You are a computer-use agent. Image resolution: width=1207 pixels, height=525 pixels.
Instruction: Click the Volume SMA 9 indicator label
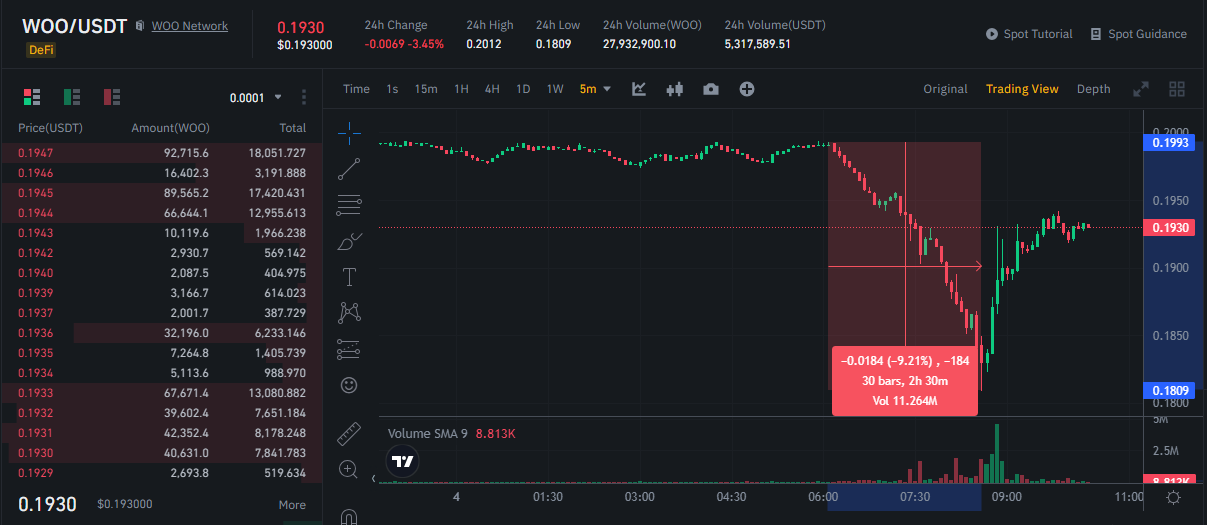click(428, 433)
